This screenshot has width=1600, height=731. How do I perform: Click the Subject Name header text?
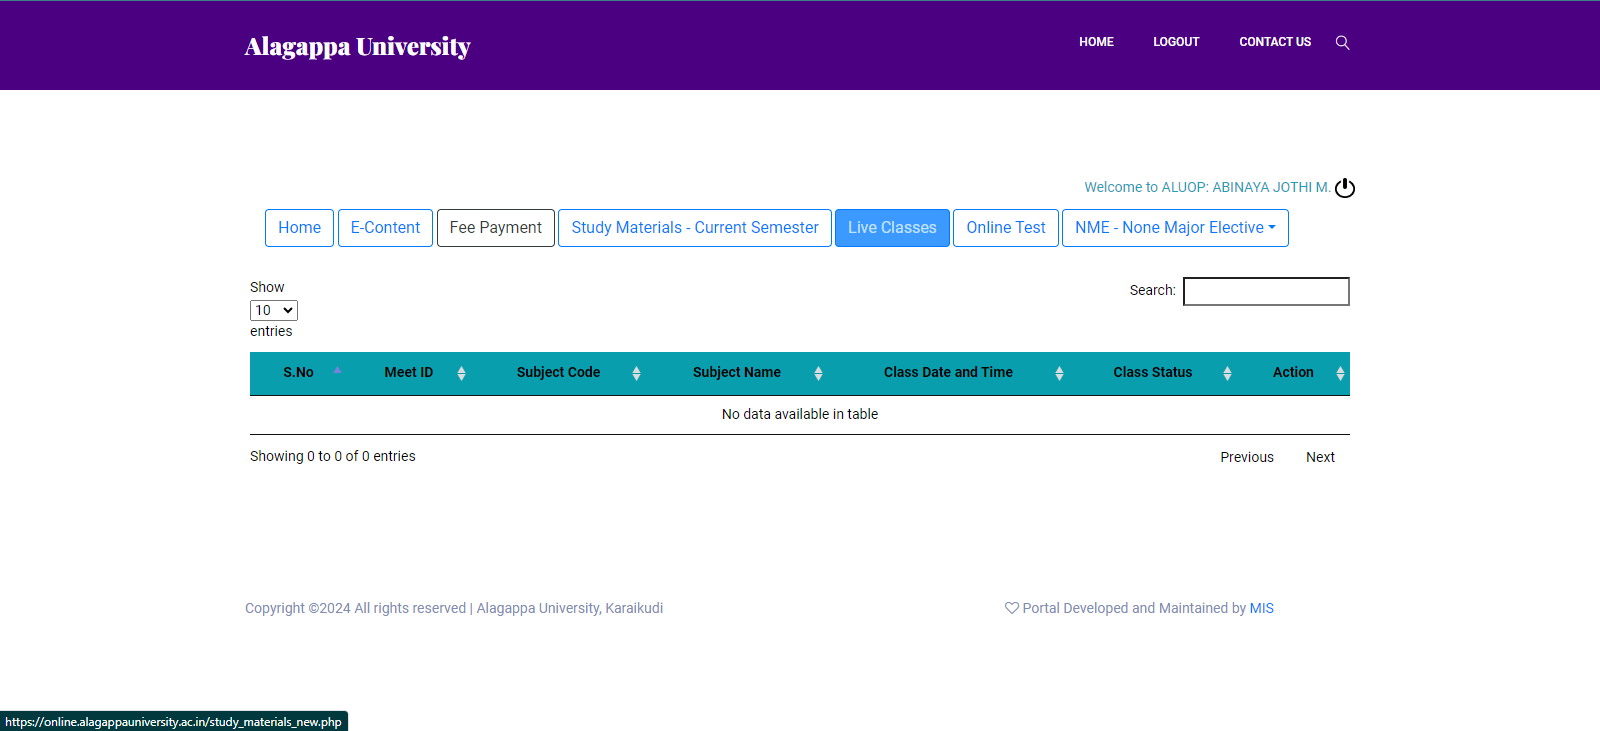point(737,372)
